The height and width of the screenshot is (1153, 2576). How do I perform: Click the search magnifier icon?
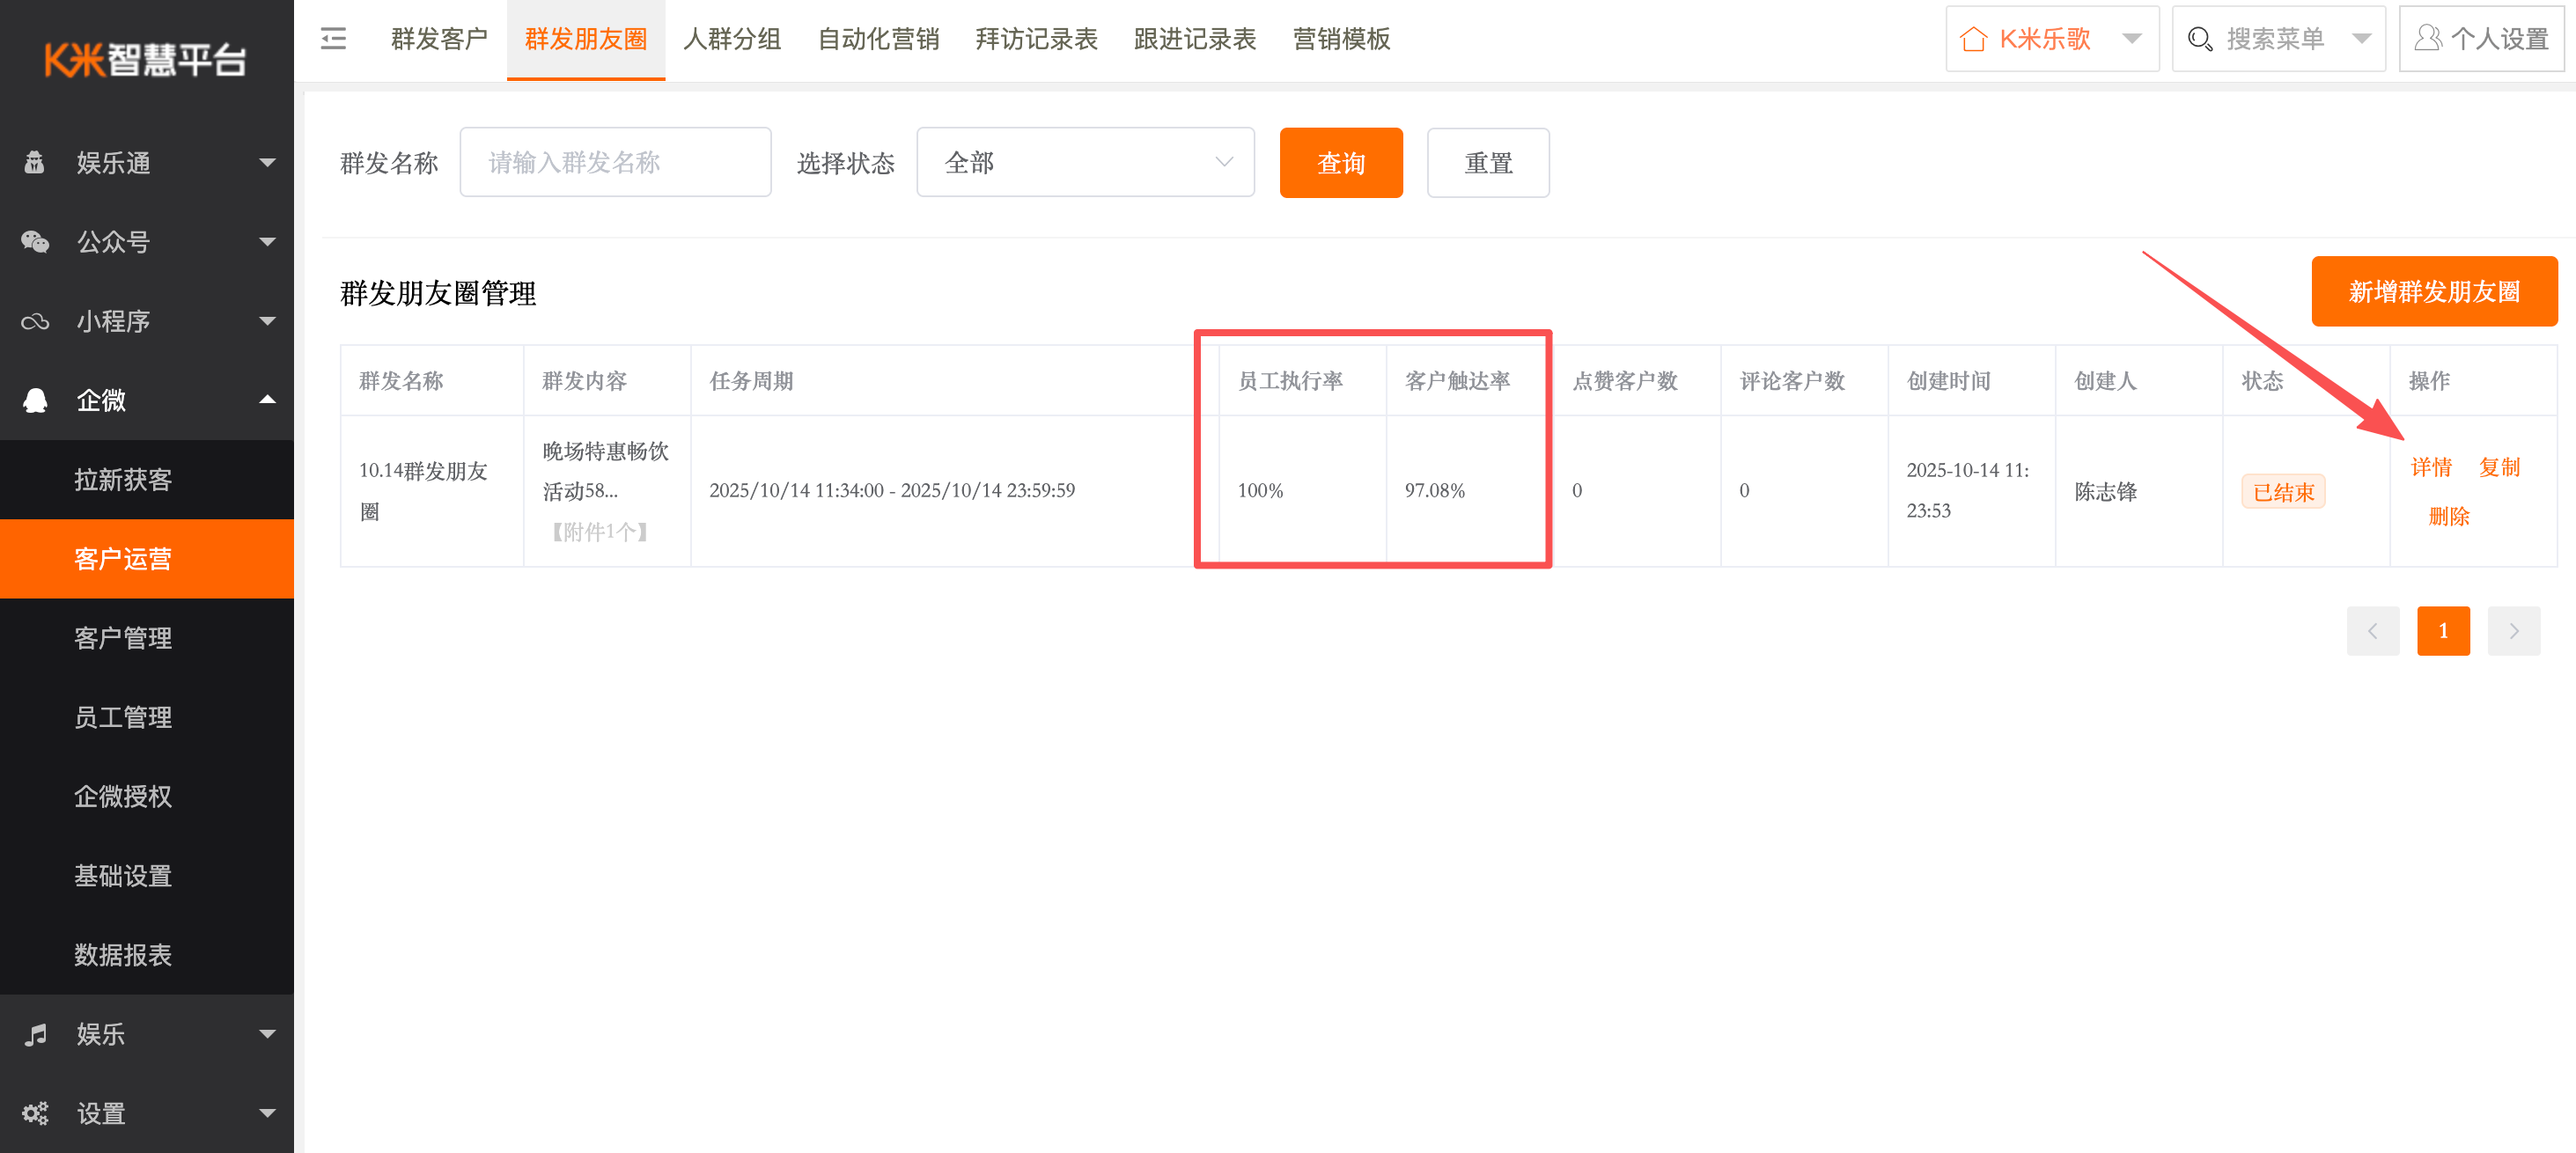point(2199,39)
